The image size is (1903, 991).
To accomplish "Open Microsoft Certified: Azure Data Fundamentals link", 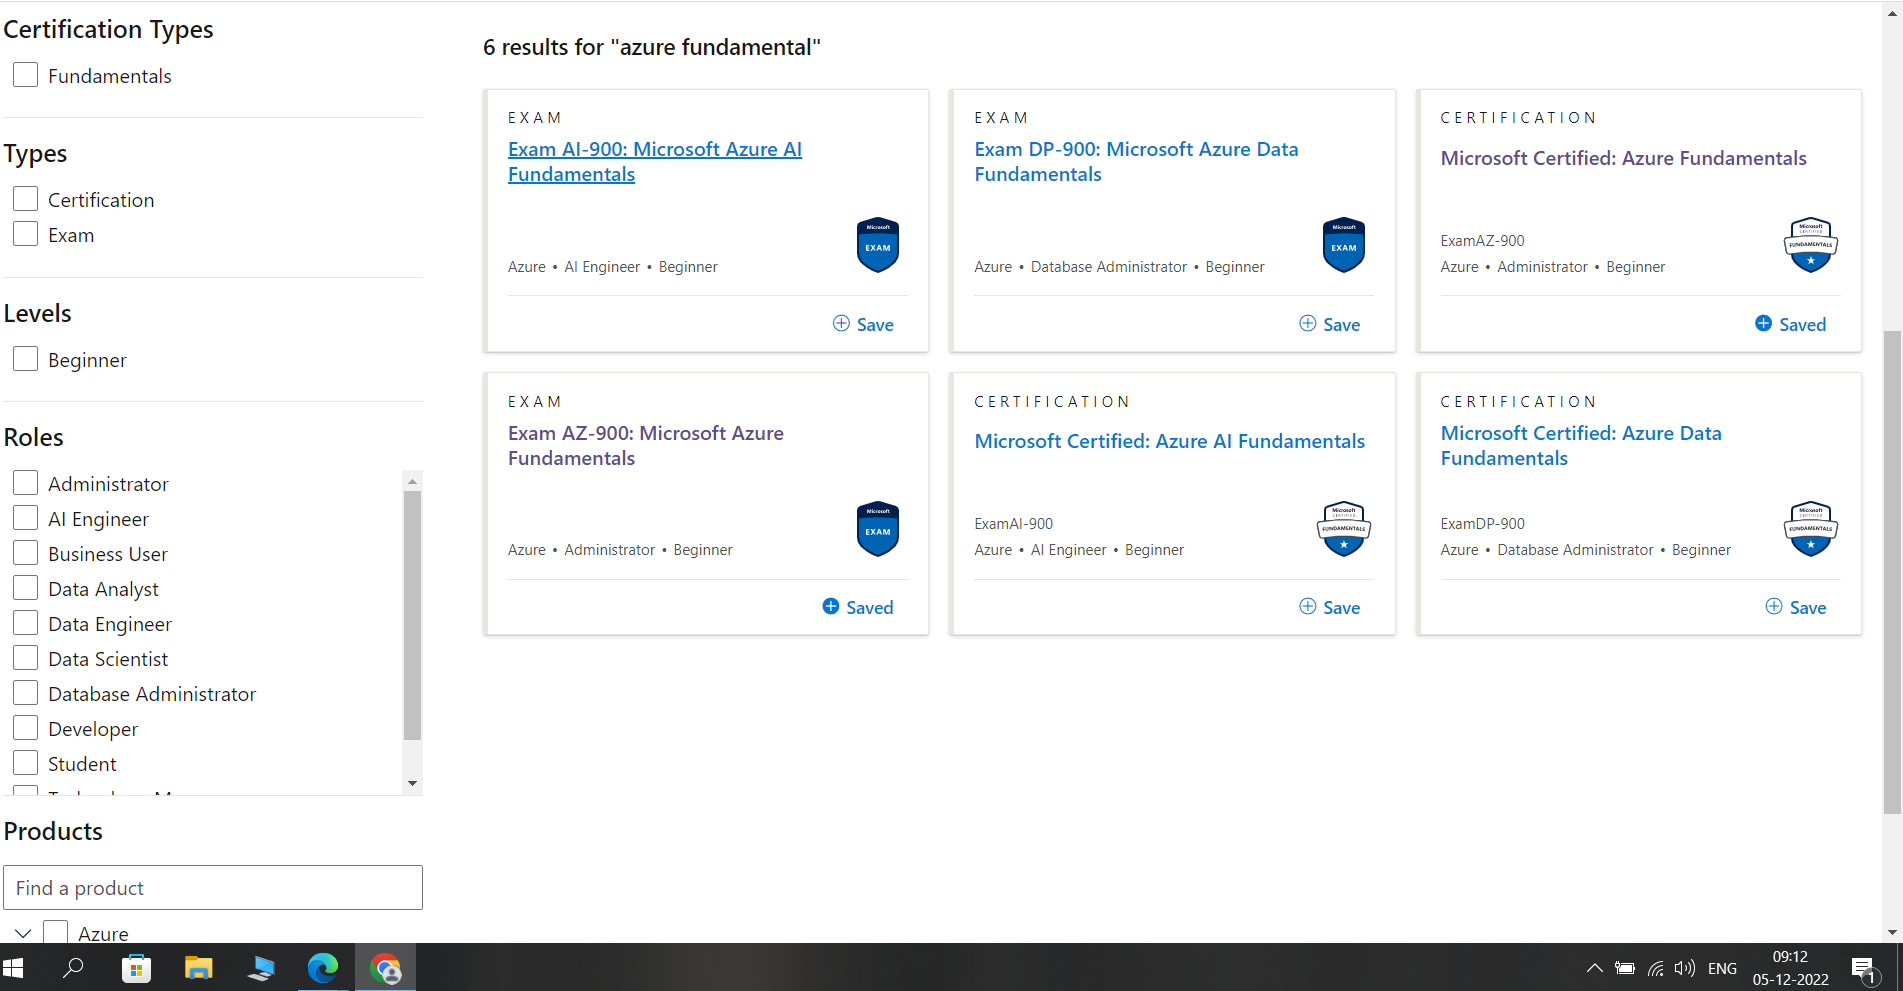I will point(1581,446).
